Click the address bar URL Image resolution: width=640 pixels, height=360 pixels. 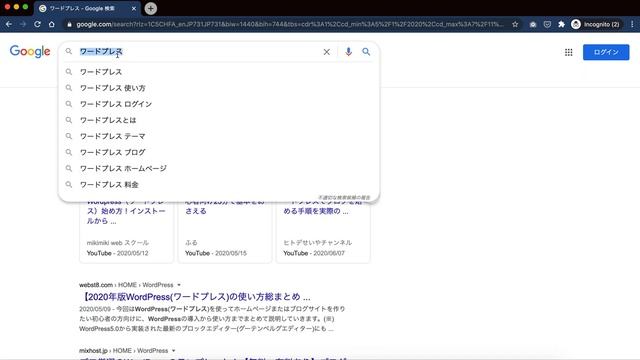pyautogui.click(x=289, y=24)
